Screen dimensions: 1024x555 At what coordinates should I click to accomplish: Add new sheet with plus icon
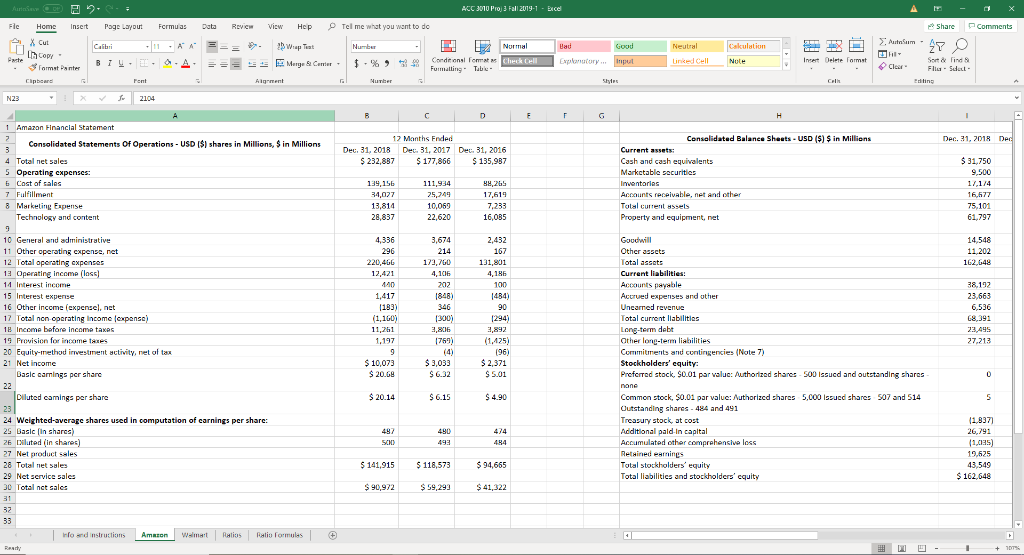tap(332, 535)
